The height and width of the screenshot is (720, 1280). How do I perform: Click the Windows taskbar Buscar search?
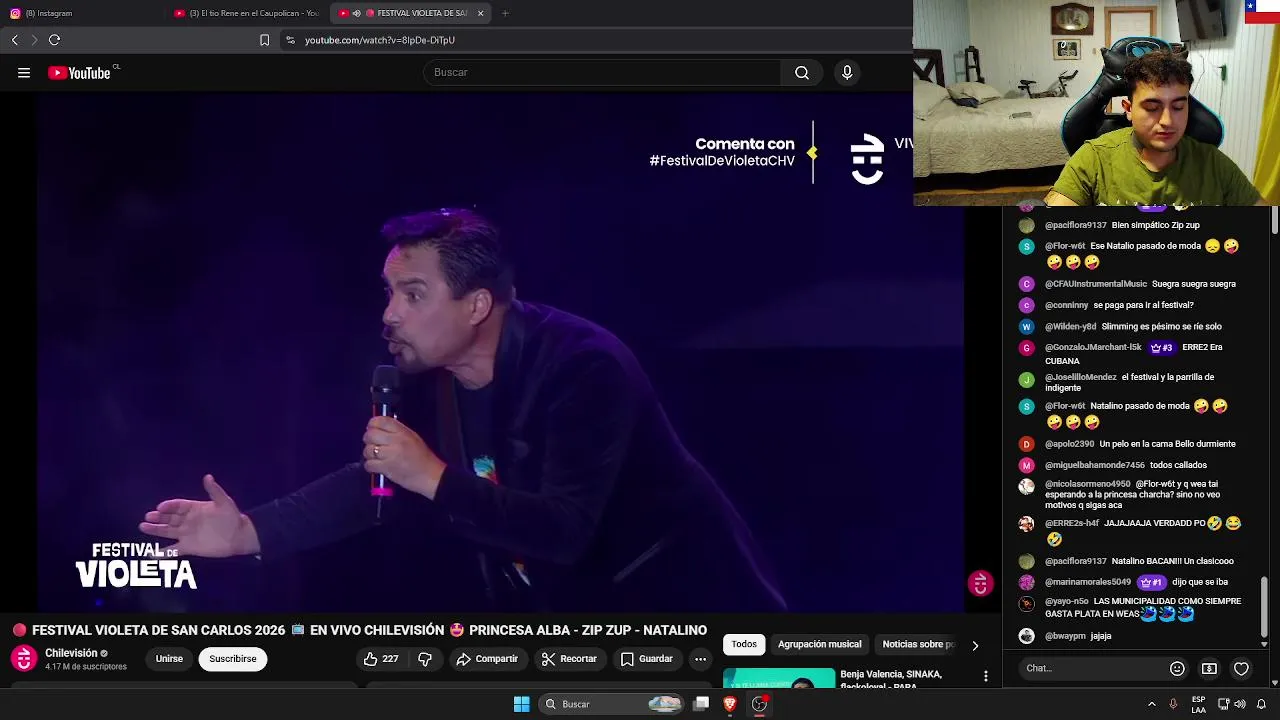tap(612, 704)
